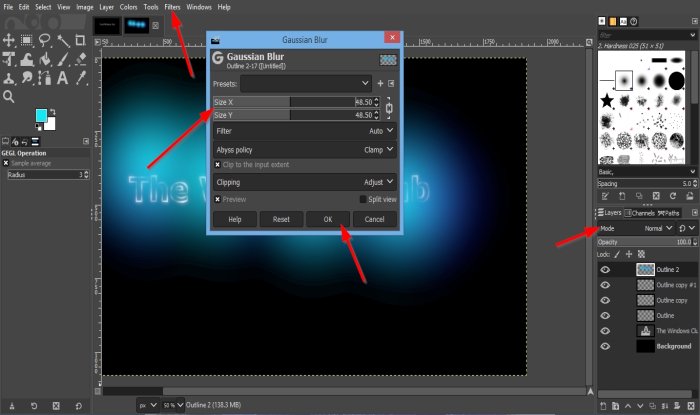Select the Eraser tool

click(x=80, y=59)
